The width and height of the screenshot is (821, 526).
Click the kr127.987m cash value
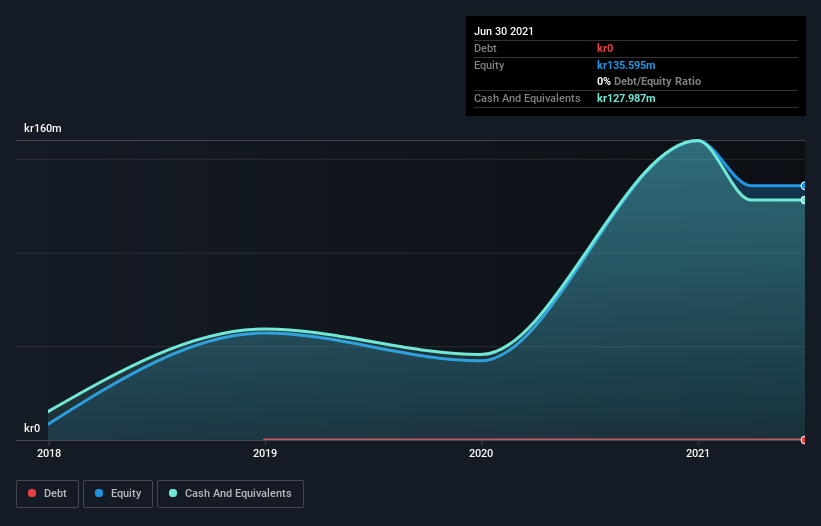click(x=626, y=98)
